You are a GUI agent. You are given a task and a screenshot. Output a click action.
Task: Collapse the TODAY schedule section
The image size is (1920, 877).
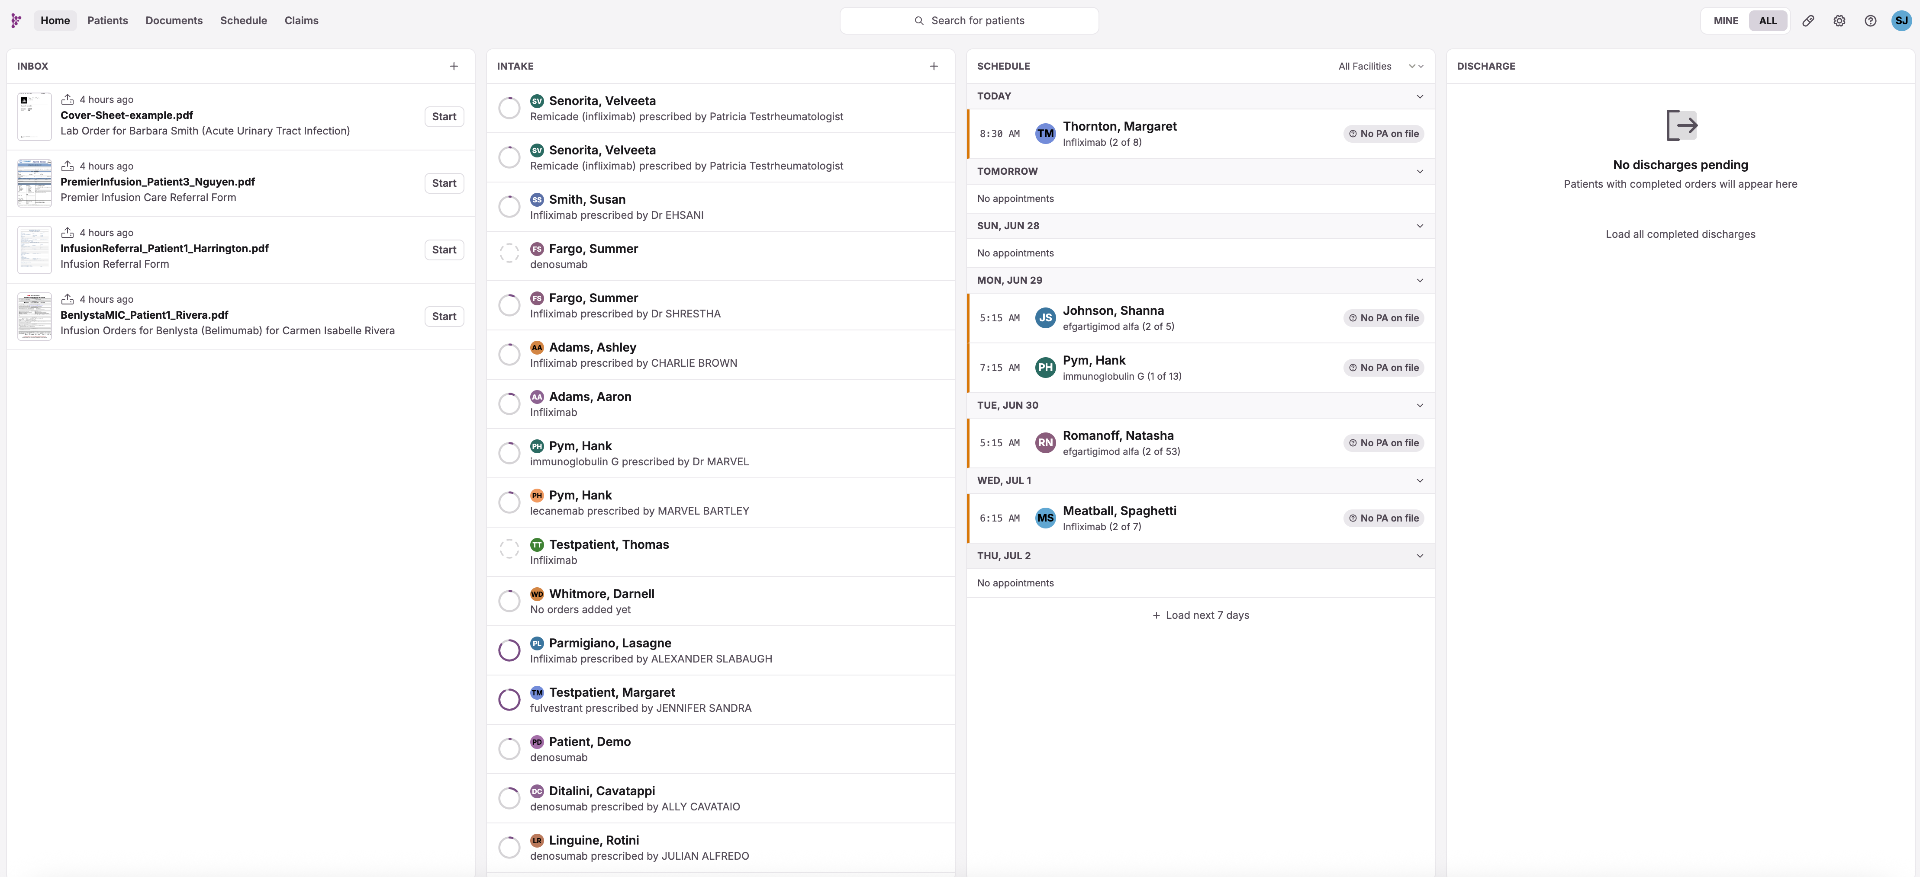(1419, 96)
